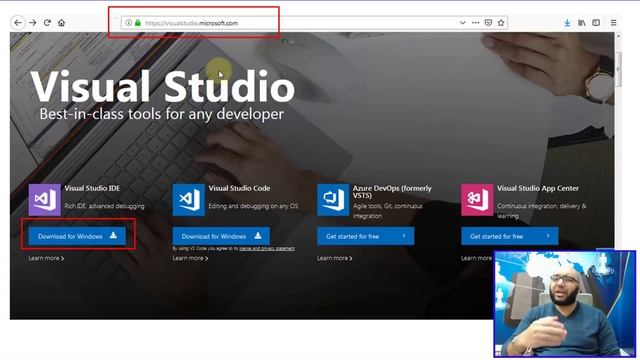Click the purple Visual Studio IDE logo
Viewport: 640px width, 360px height.
pyautogui.click(x=44, y=200)
